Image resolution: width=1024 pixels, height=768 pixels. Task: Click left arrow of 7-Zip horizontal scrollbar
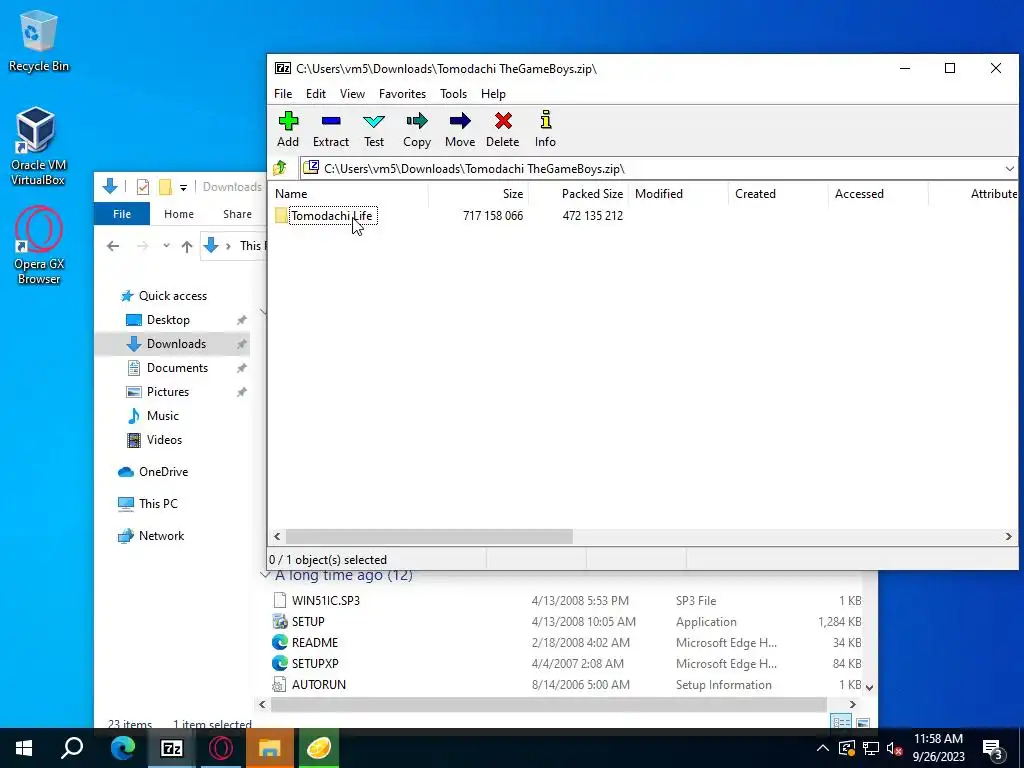click(277, 536)
